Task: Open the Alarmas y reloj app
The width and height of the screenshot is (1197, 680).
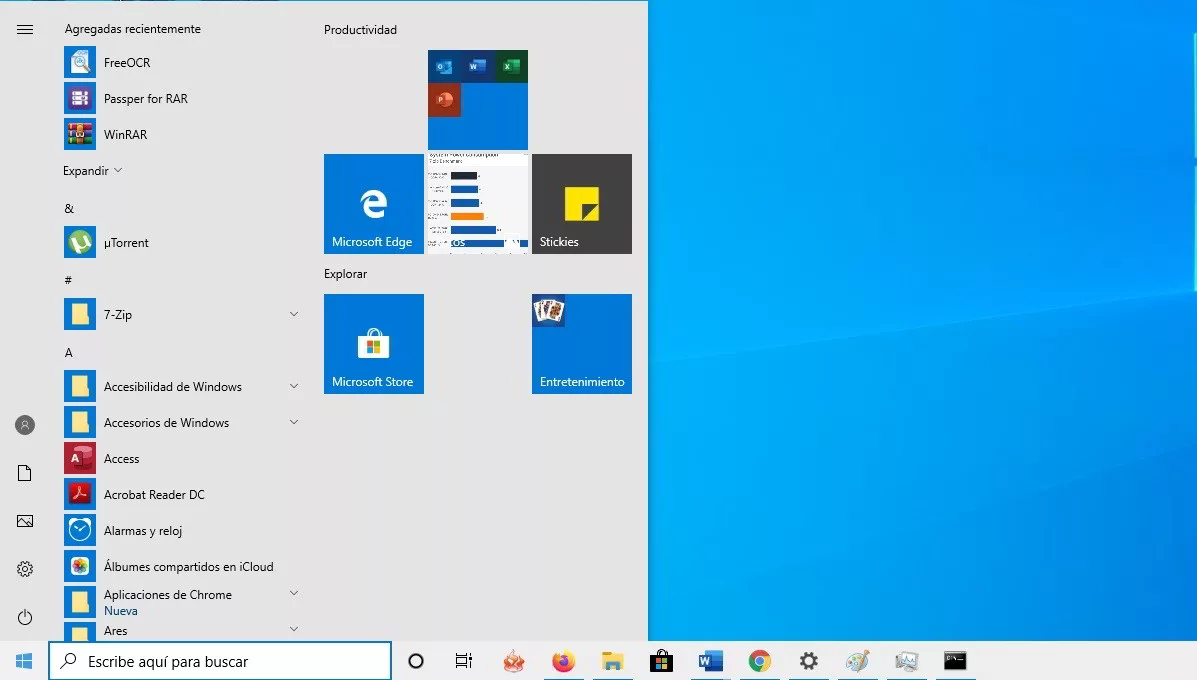Action: click(x=79, y=530)
